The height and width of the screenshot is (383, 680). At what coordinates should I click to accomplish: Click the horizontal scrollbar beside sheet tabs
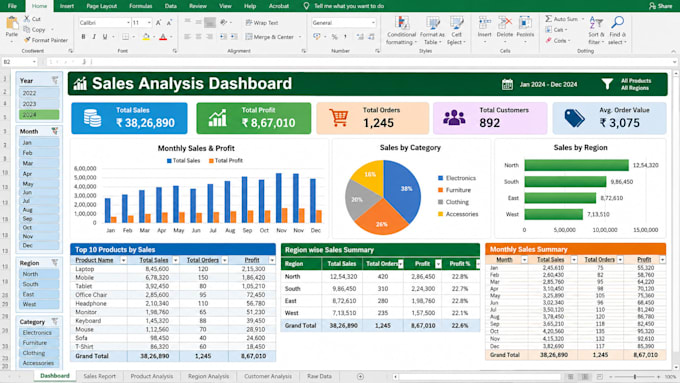point(480,377)
